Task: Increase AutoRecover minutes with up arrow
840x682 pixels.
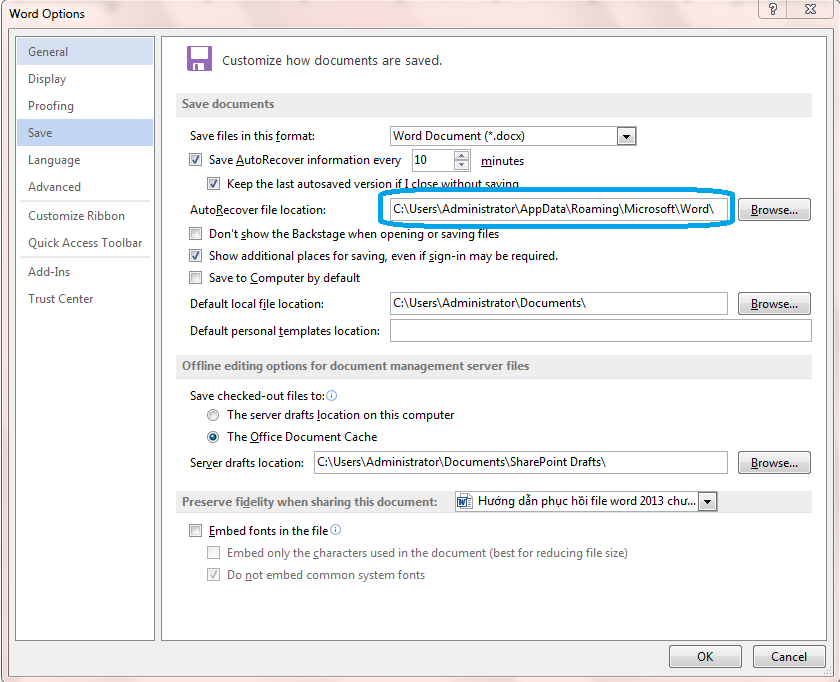Action: coord(461,155)
